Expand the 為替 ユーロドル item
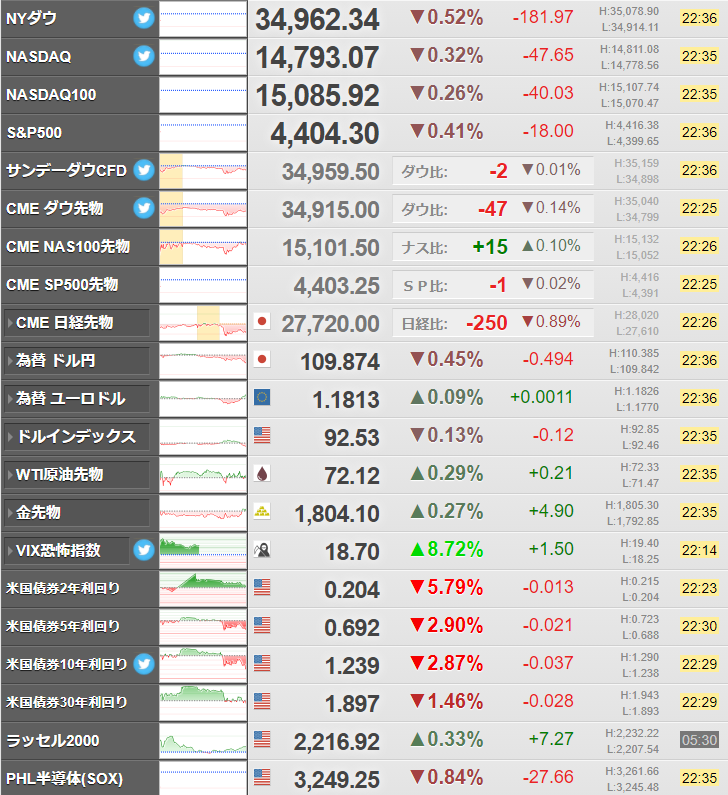Viewport: 728px width, 795px height. 77,399
